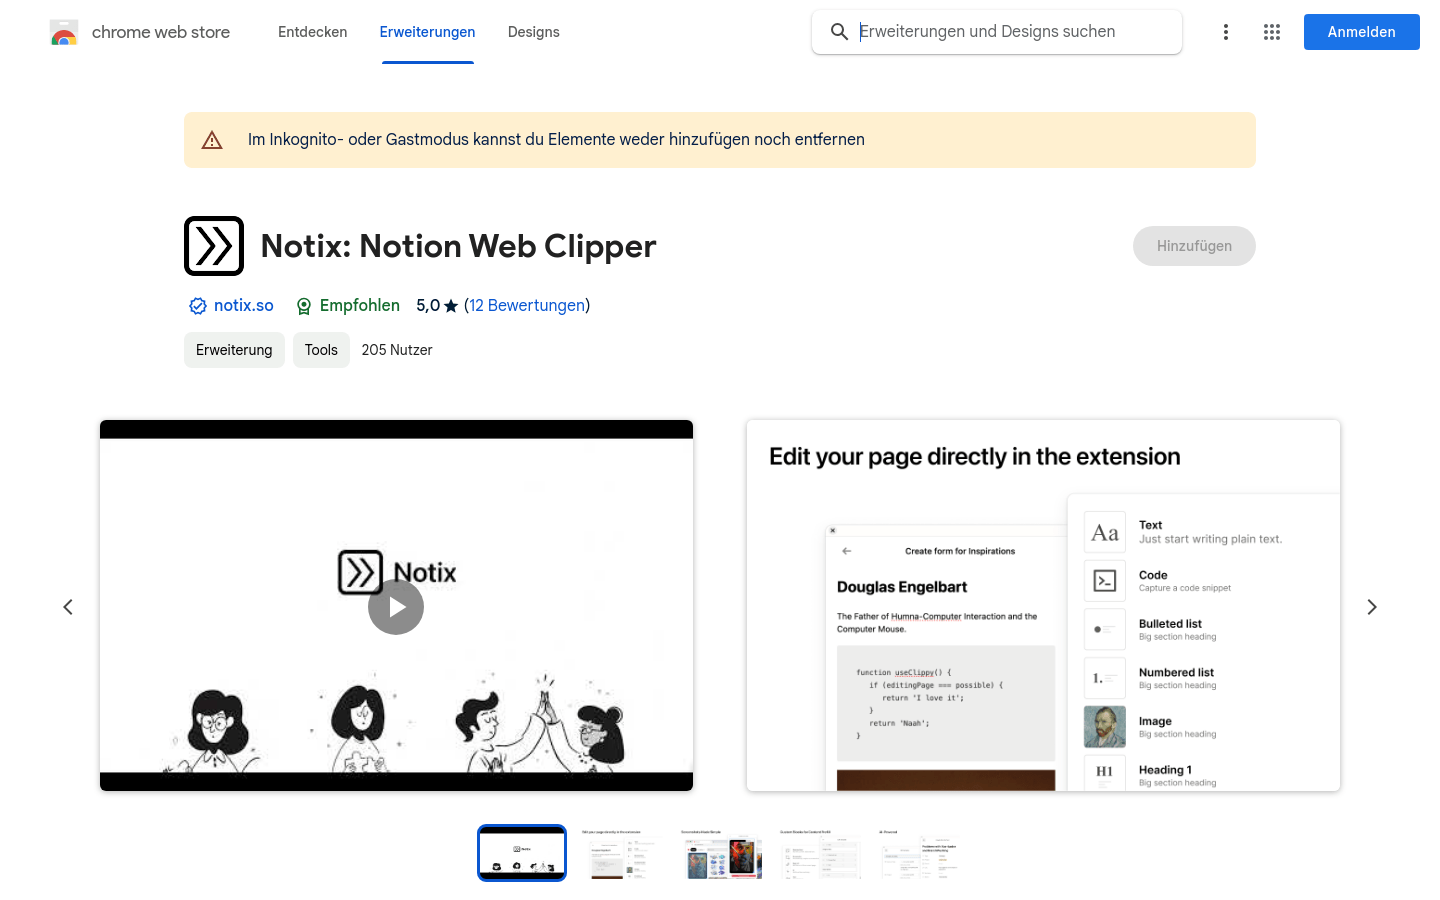Viewport: 1440px width, 900px height.
Task: Open the 'Edit your page directly' screenshot
Action: click(x=1043, y=606)
